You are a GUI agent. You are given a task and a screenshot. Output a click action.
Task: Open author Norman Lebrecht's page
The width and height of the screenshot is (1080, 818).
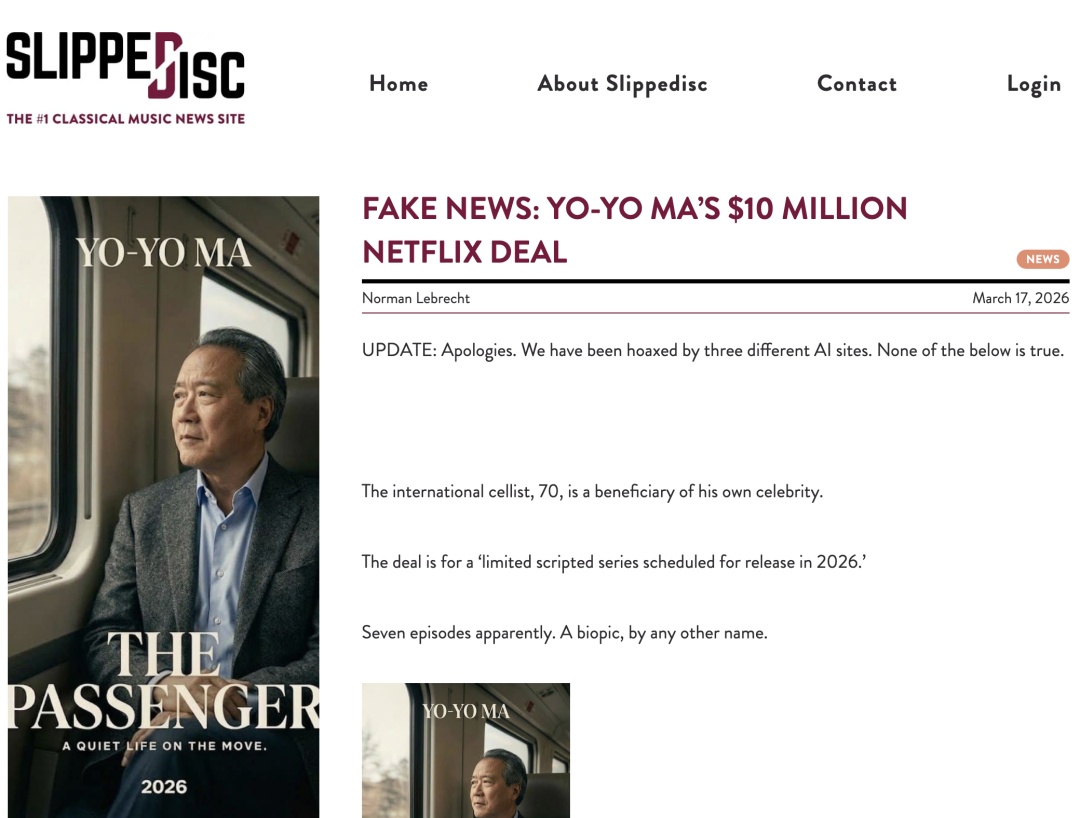tap(416, 298)
